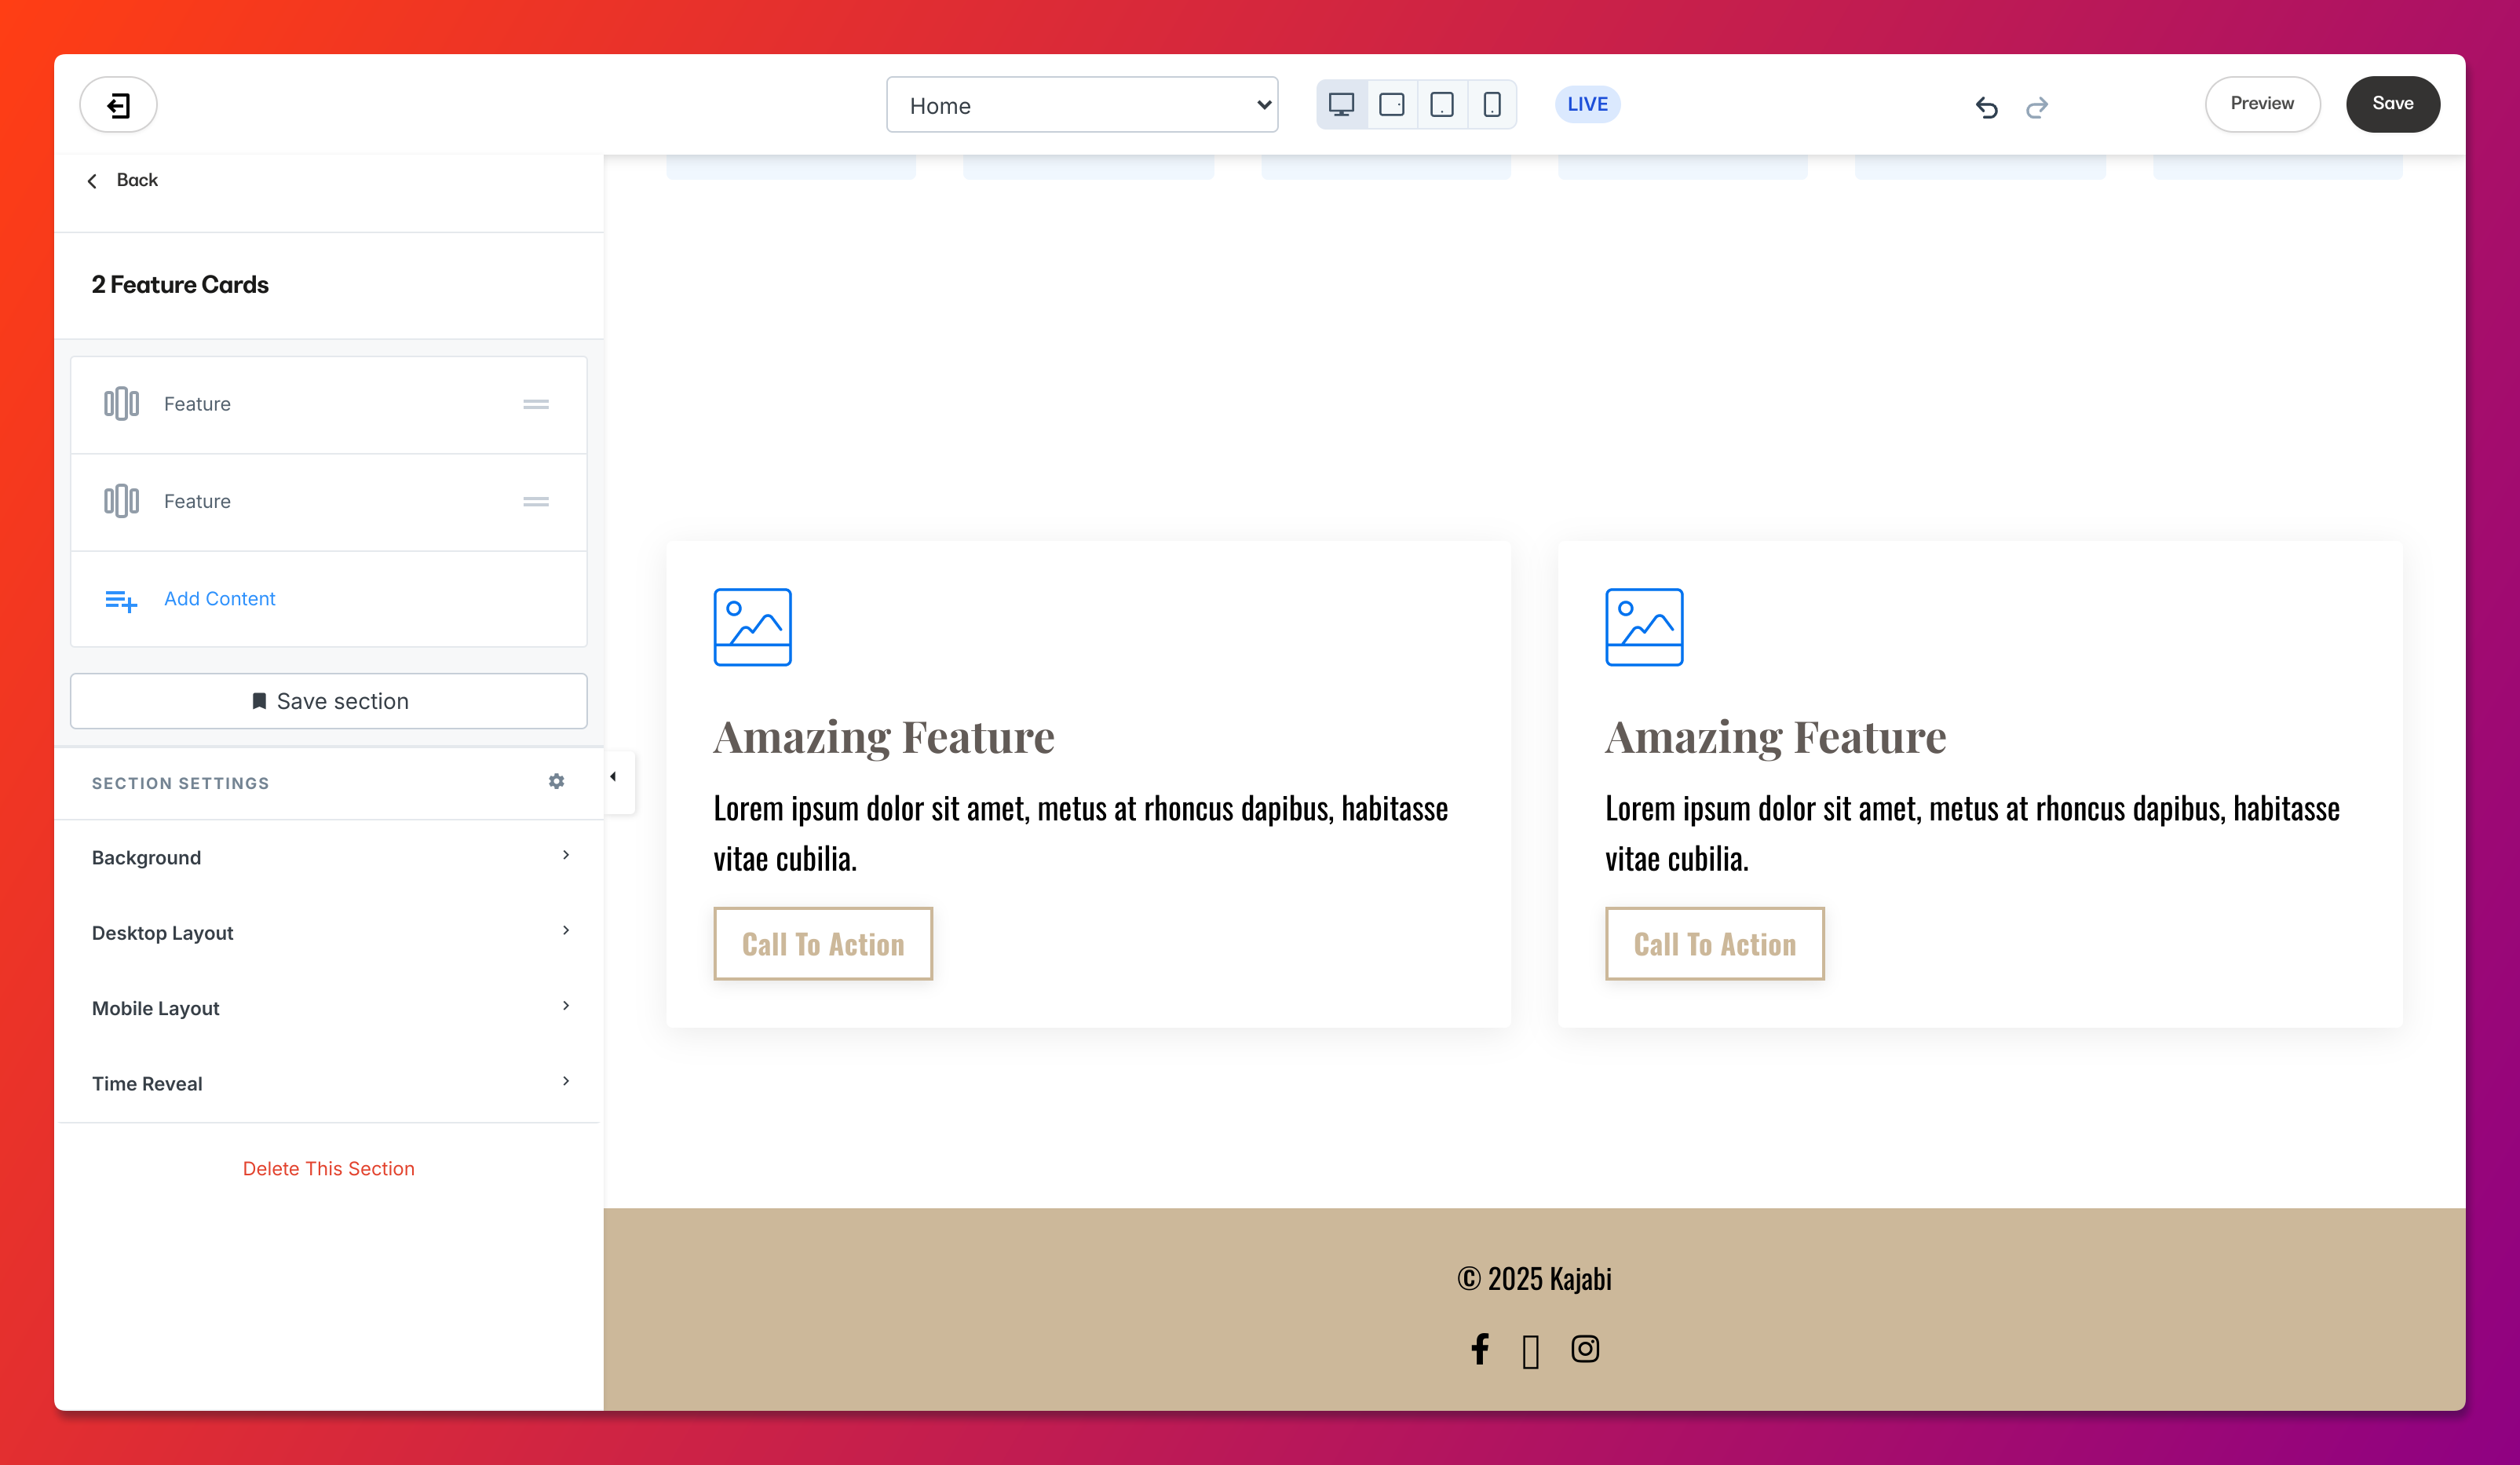Click right card Amazing Feature heading

[x=1776, y=738]
